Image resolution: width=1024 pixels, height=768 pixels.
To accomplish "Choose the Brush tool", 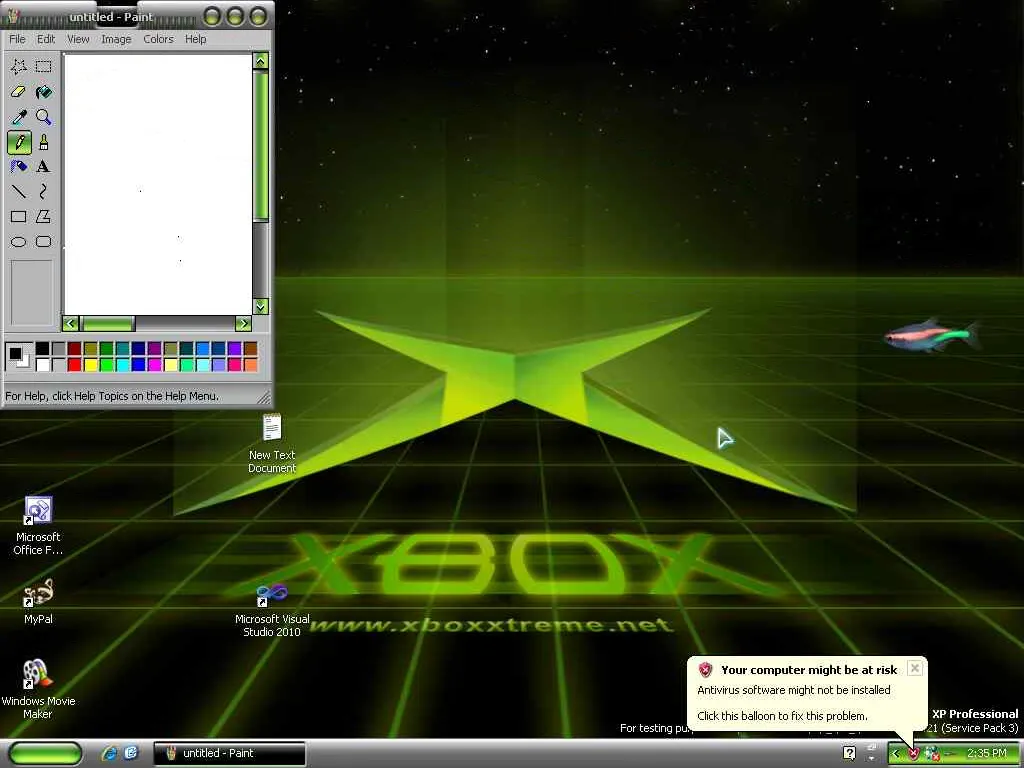I will (44, 142).
